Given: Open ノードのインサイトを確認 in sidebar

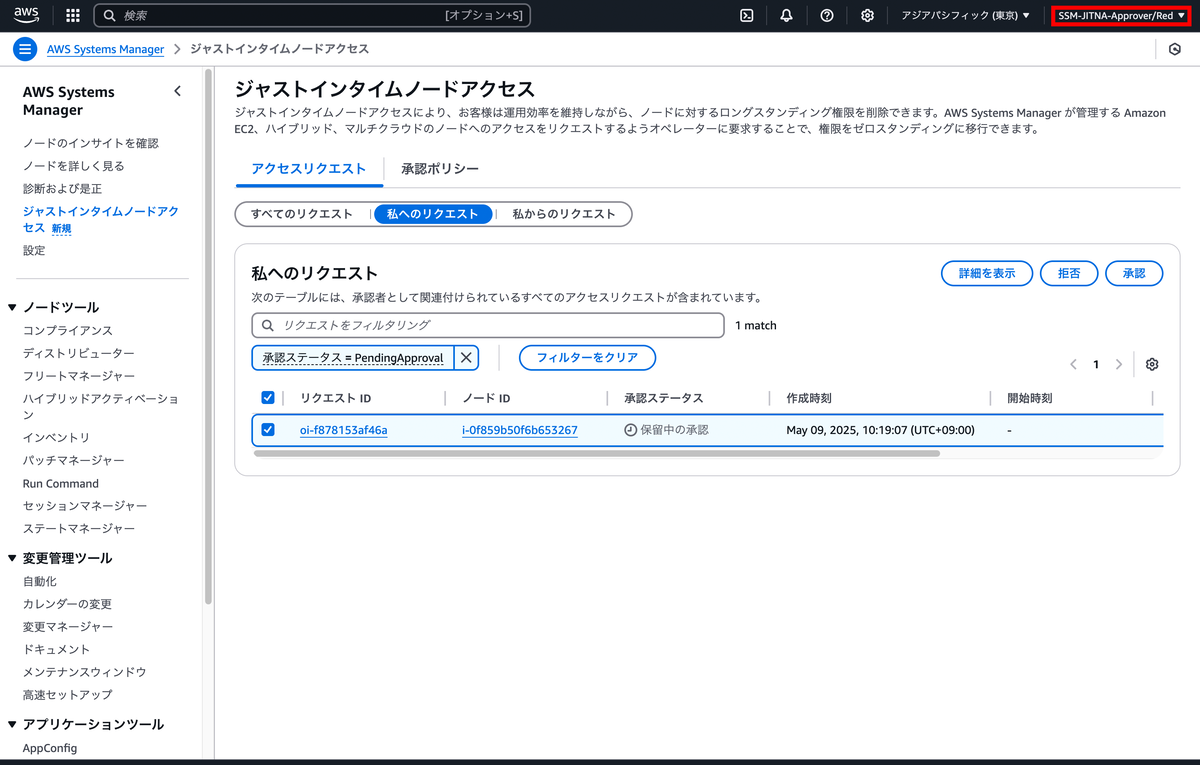Looking at the screenshot, I should (91, 143).
